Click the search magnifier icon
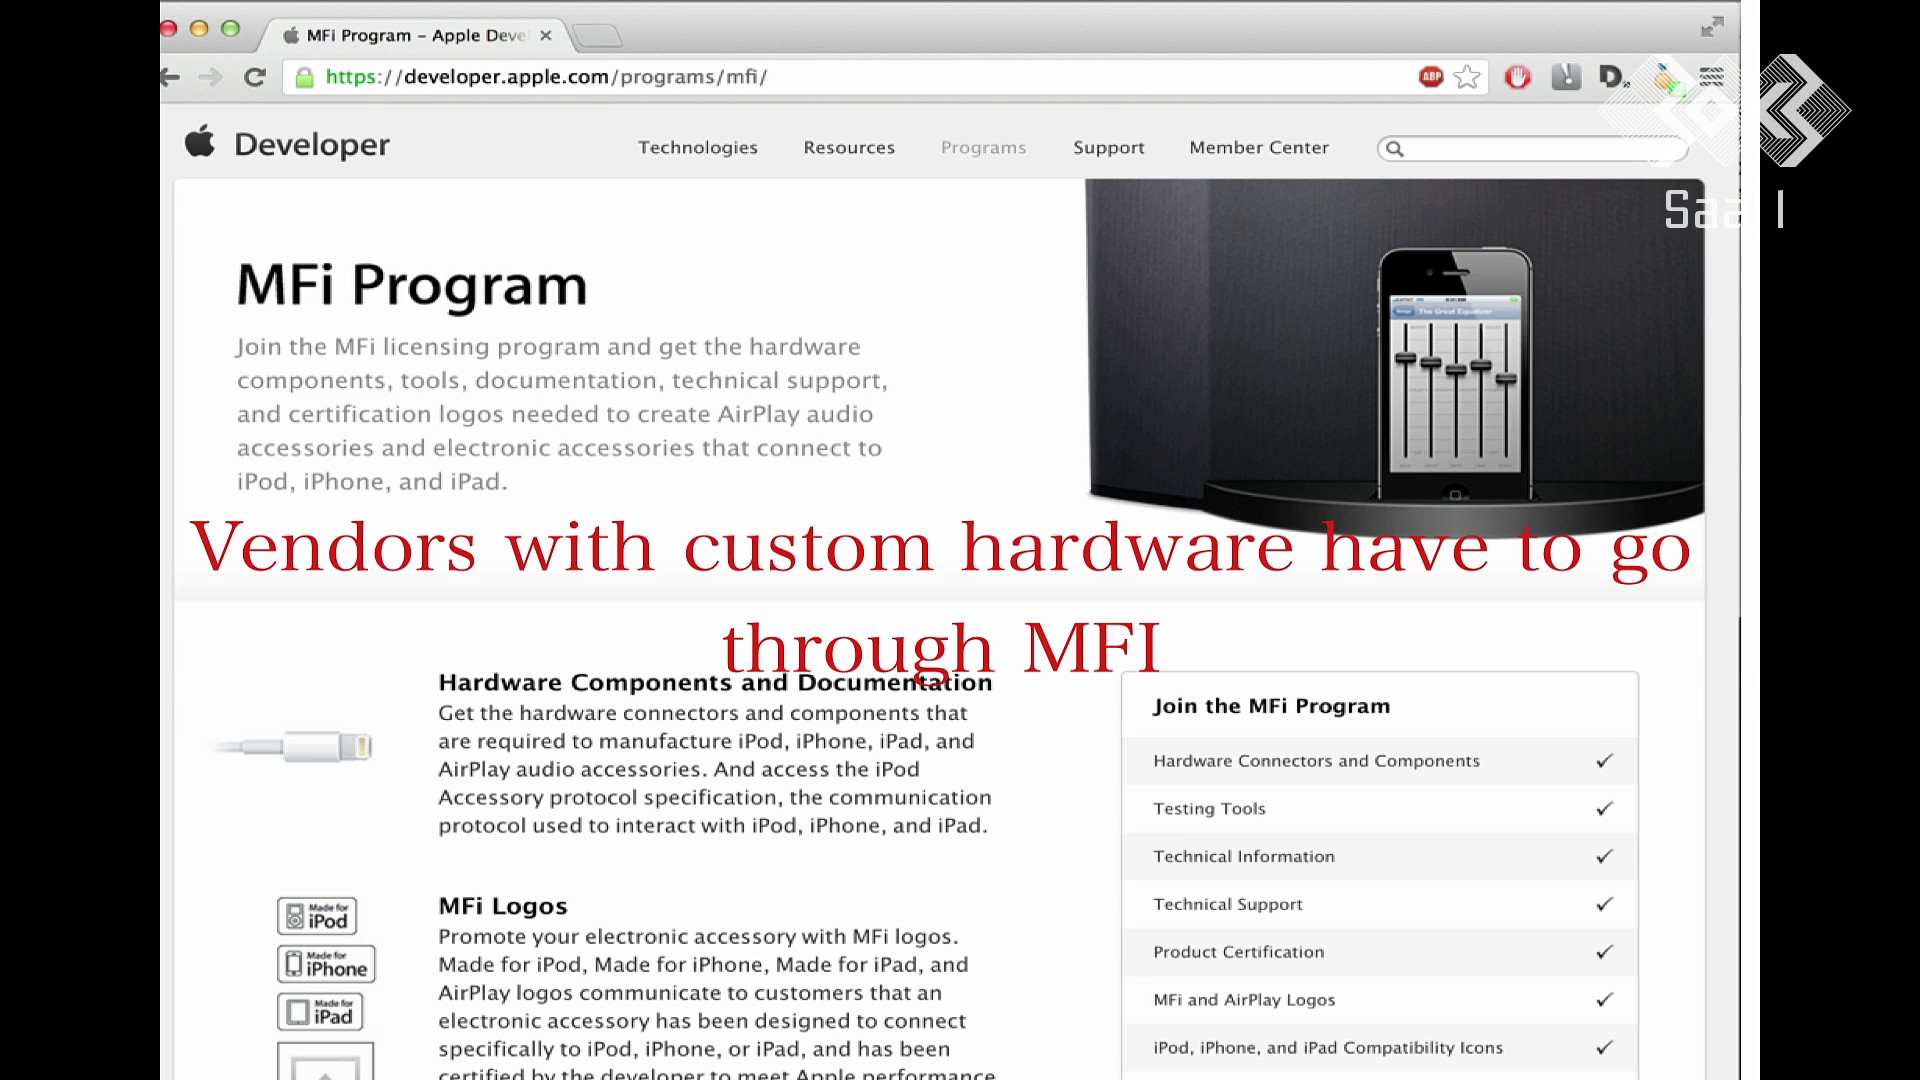This screenshot has height=1080, width=1920. click(x=1395, y=149)
